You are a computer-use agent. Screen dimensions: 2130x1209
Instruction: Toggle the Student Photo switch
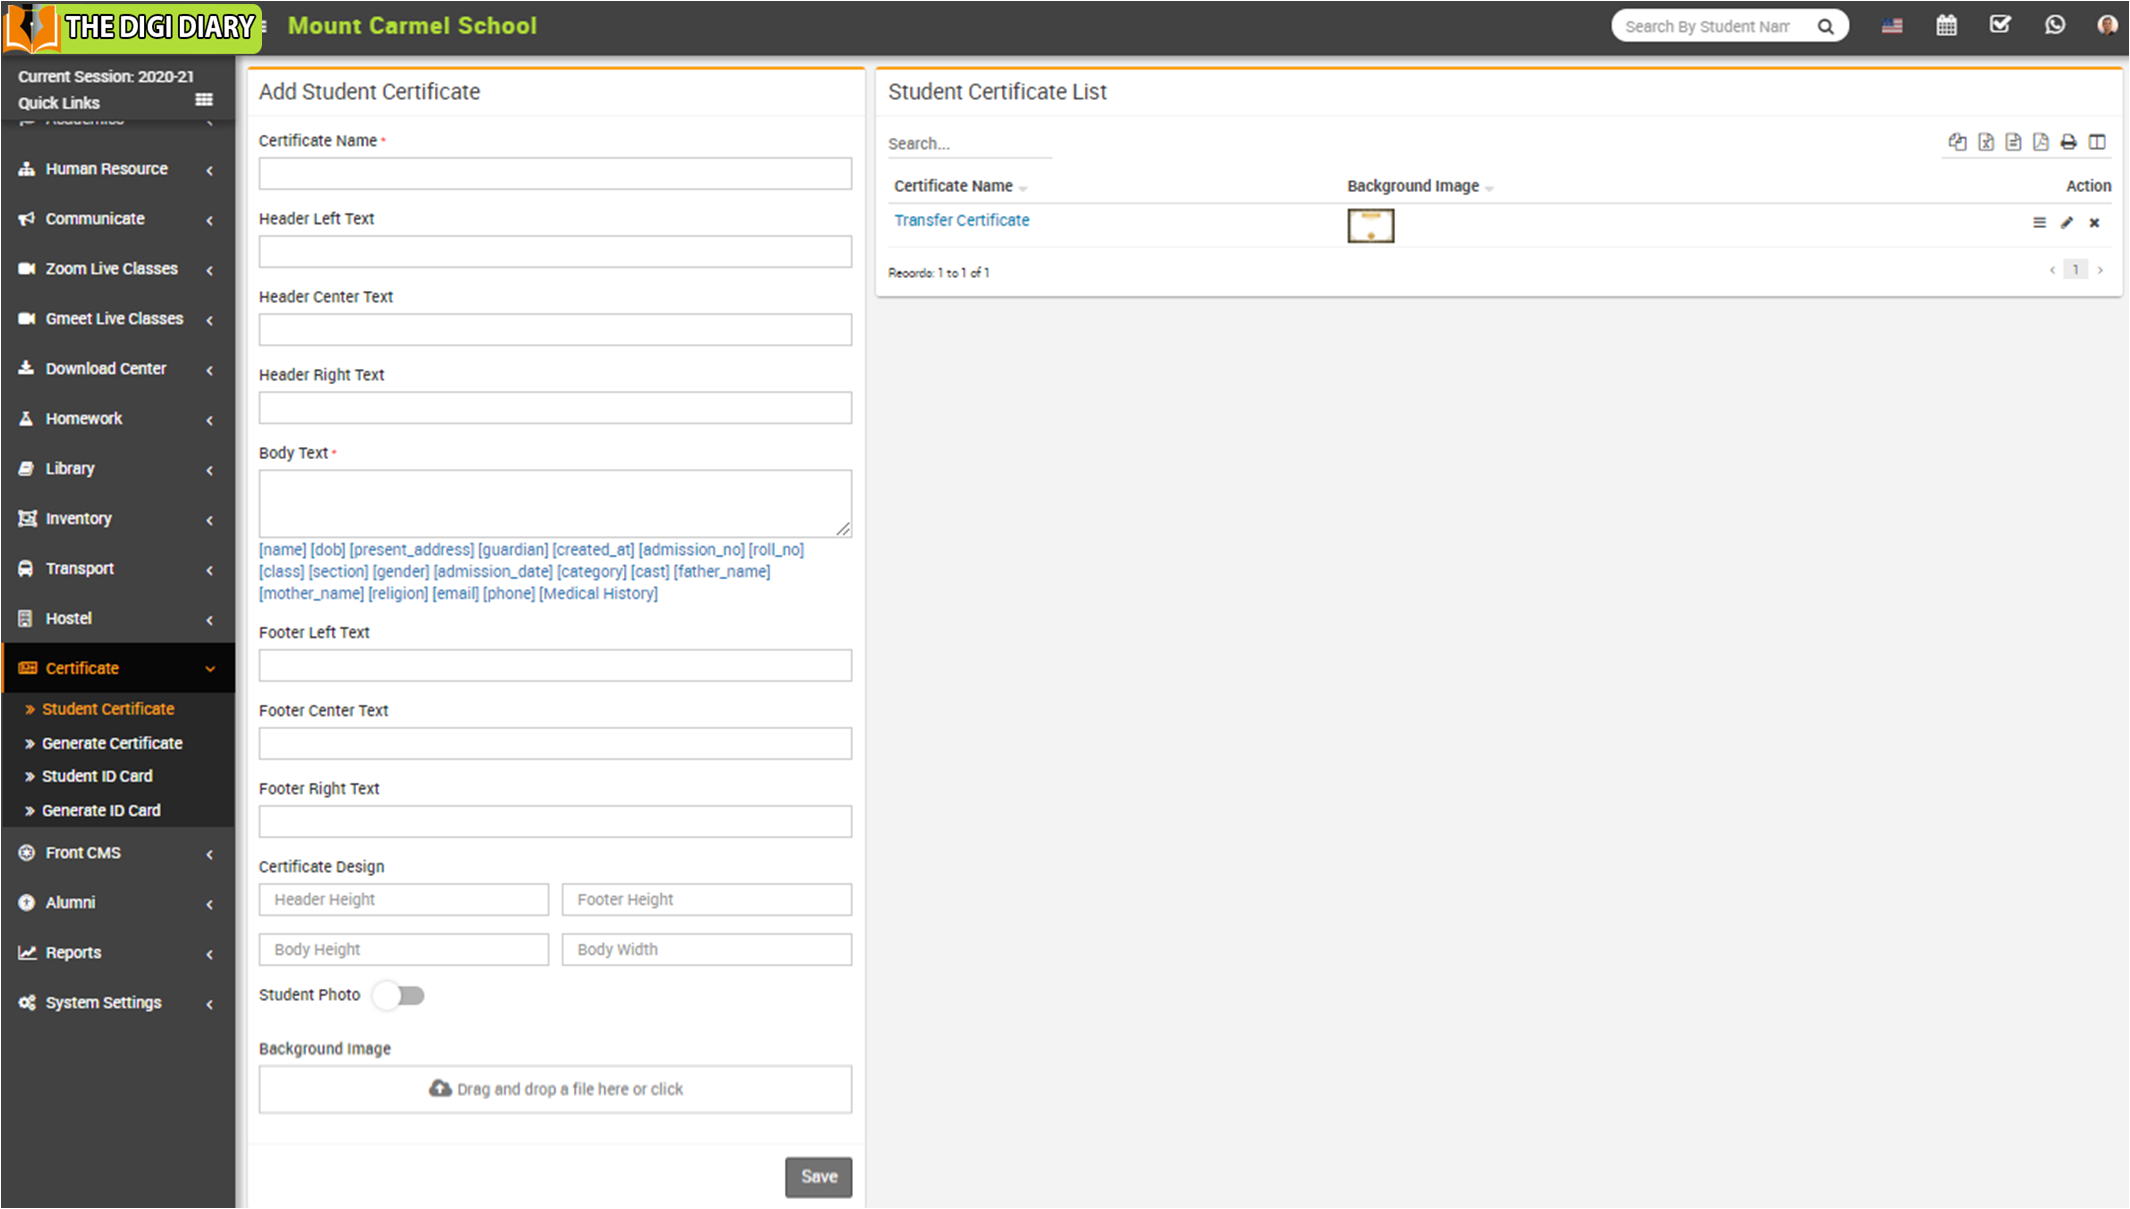pos(399,995)
